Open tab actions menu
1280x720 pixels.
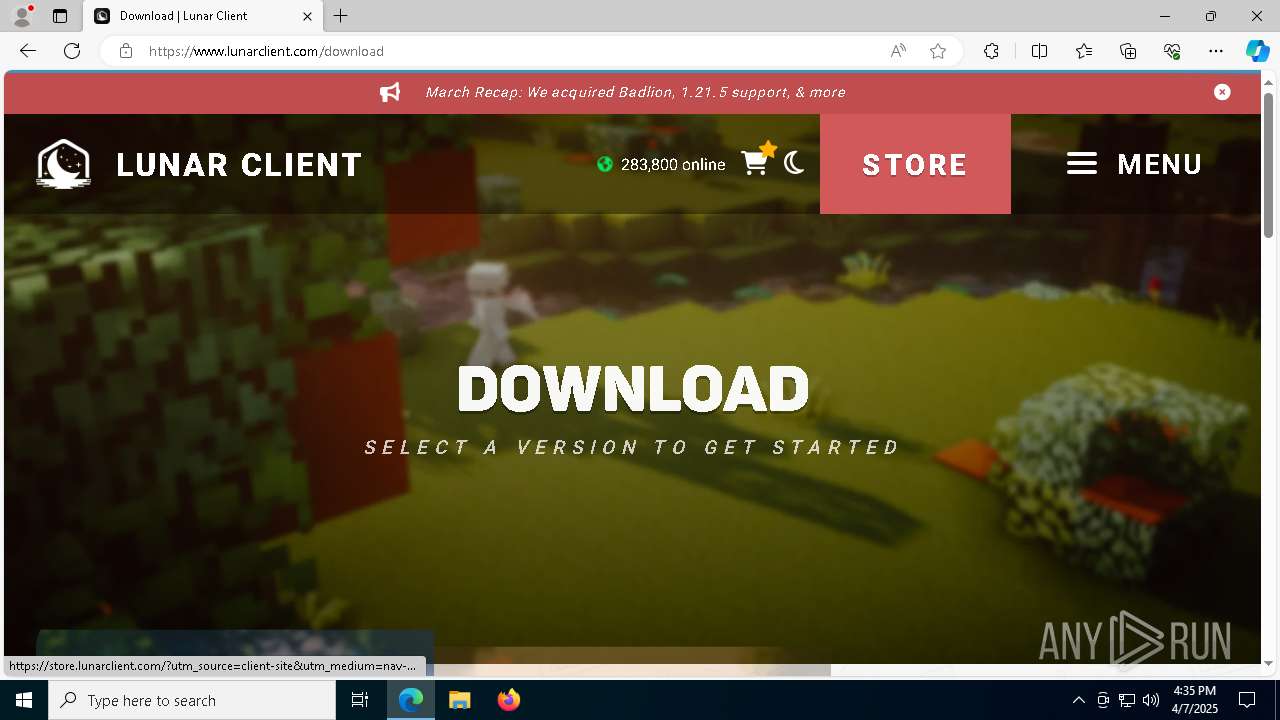point(60,16)
